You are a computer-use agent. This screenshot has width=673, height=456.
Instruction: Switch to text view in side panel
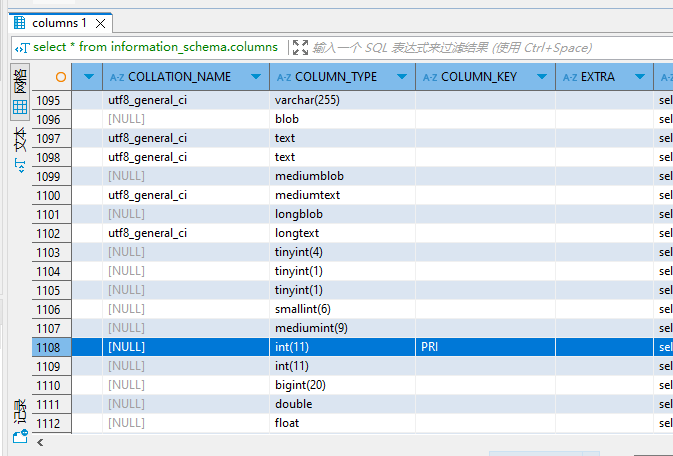pyautogui.click(x=20, y=150)
